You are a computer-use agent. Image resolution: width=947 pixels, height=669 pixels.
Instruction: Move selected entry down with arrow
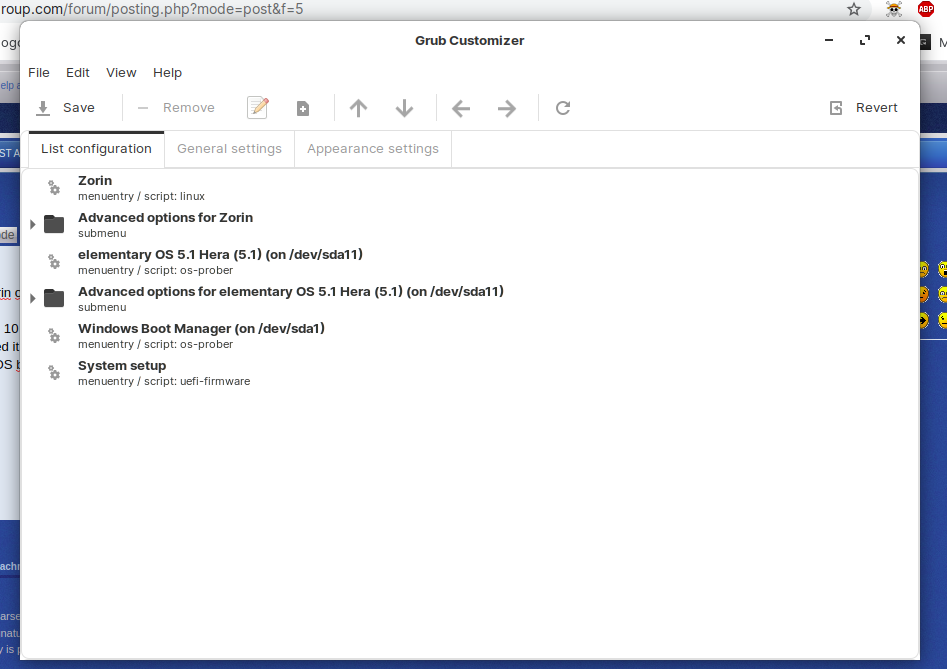tap(404, 108)
